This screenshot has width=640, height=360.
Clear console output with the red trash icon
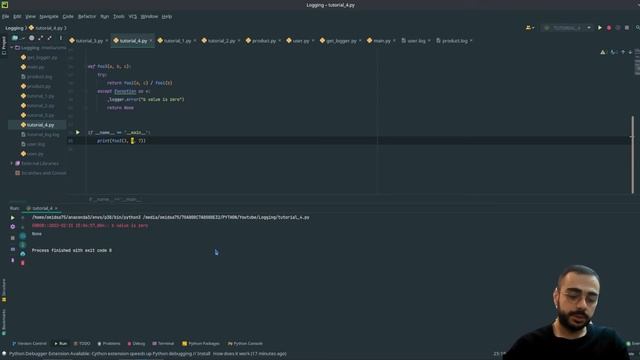tap(22, 263)
